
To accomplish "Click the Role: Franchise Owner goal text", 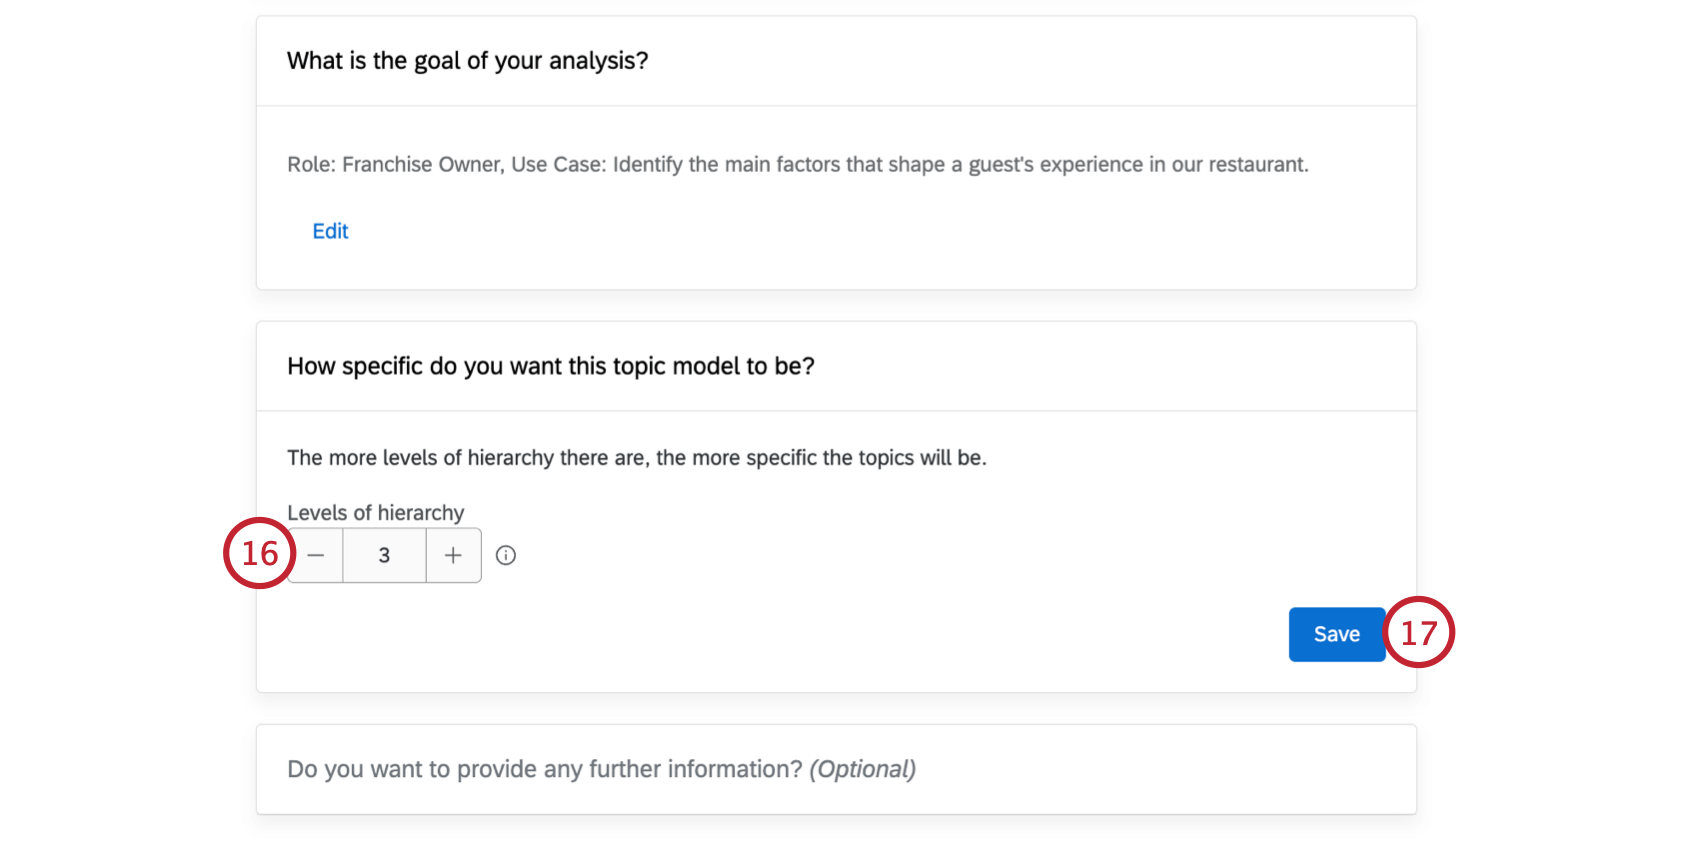I will (394, 165).
